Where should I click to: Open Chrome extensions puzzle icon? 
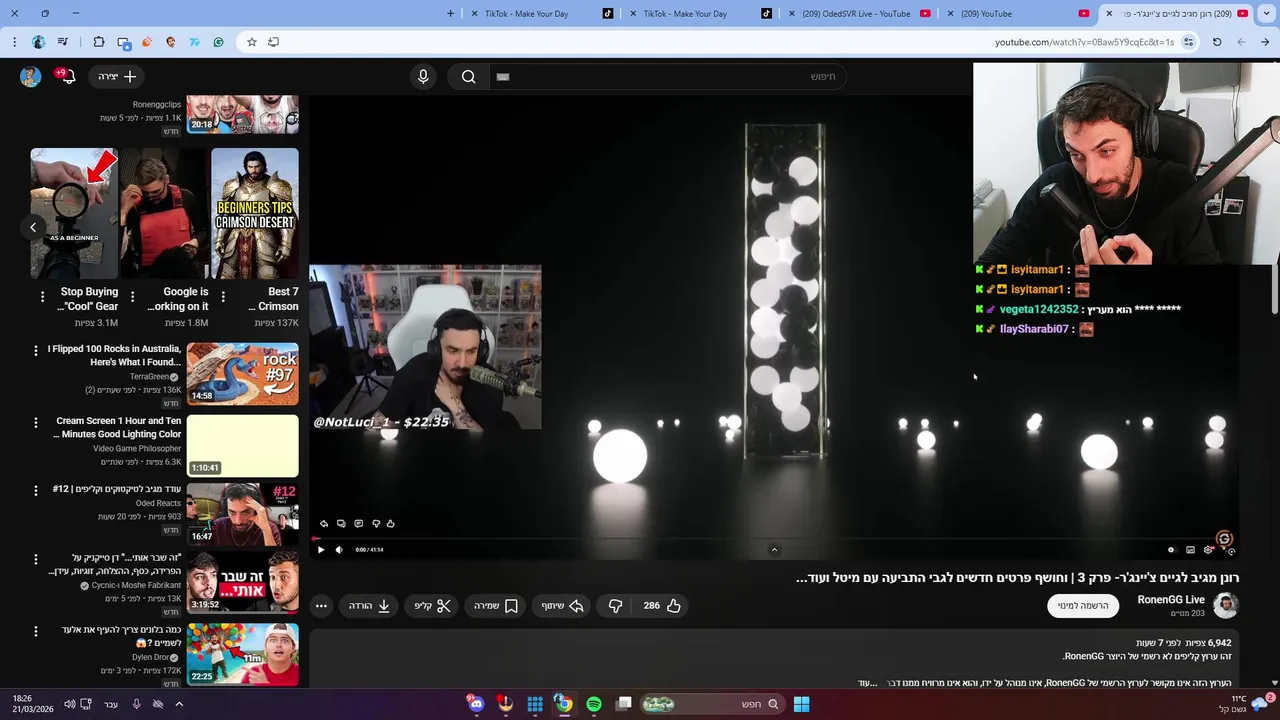point(99,42)
